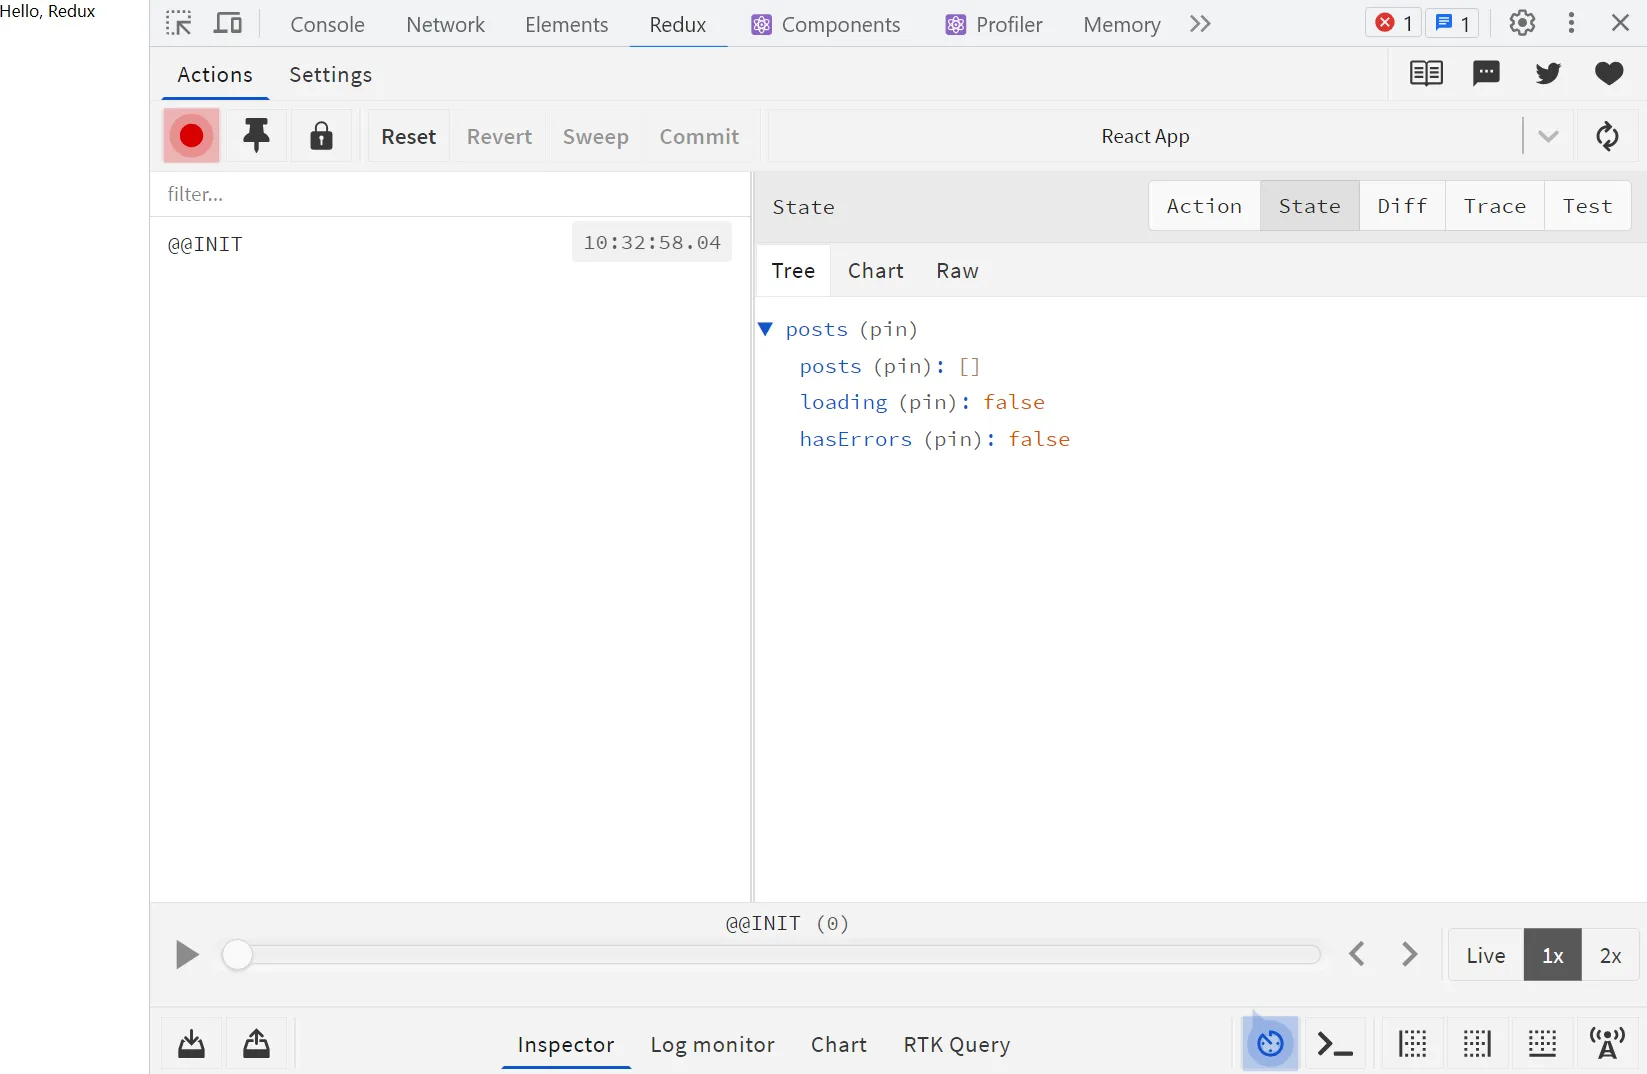The width and height of the screenshot is (1647, 1074).
Task: Select Live playback speed
Action: (1486, 955)
